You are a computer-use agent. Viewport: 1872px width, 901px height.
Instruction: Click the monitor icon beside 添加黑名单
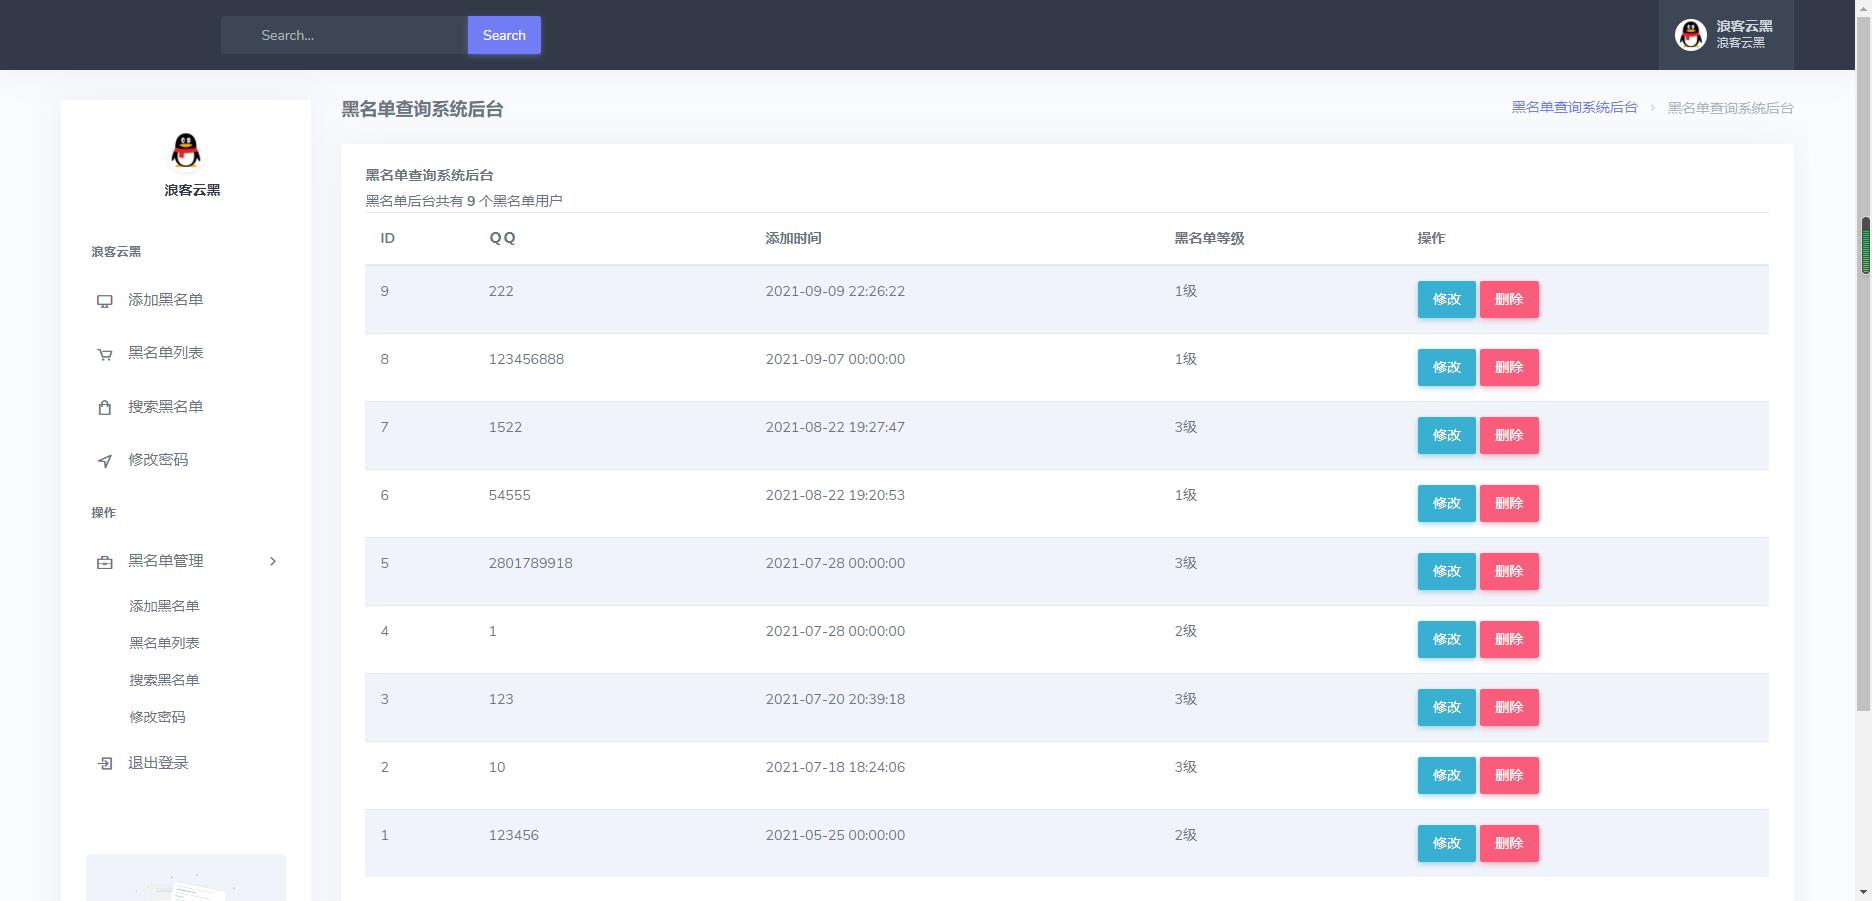click(104, 301)
